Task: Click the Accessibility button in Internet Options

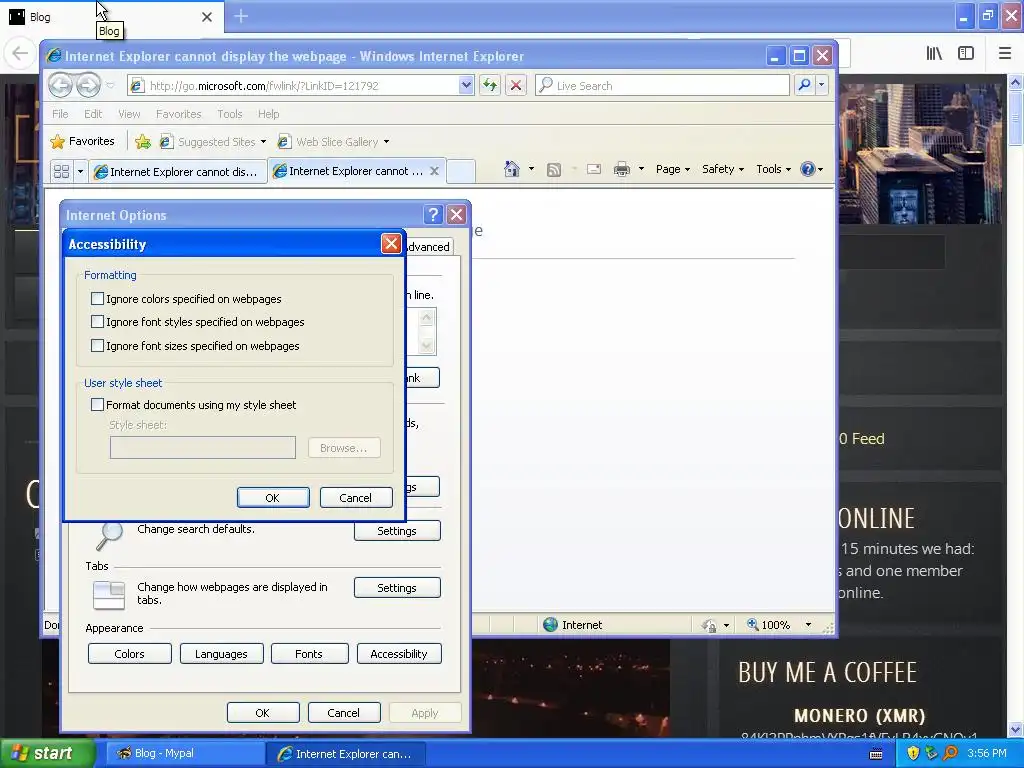Action: pos(399,654)
